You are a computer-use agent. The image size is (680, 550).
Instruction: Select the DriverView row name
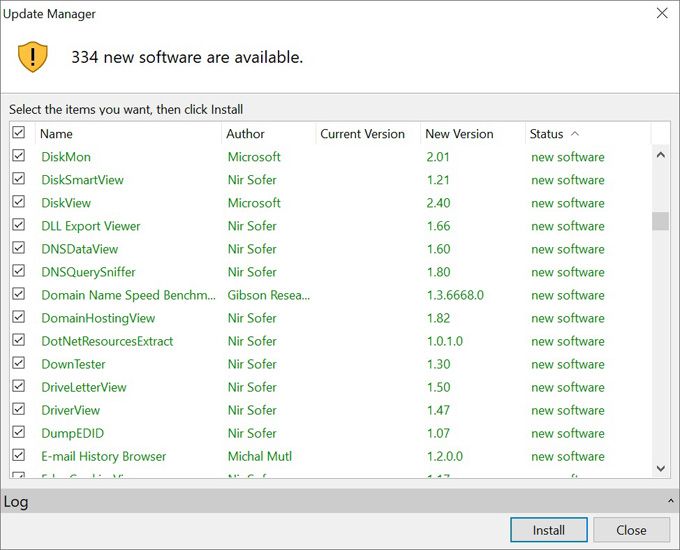pyautogui.click(x=71, y=410)
